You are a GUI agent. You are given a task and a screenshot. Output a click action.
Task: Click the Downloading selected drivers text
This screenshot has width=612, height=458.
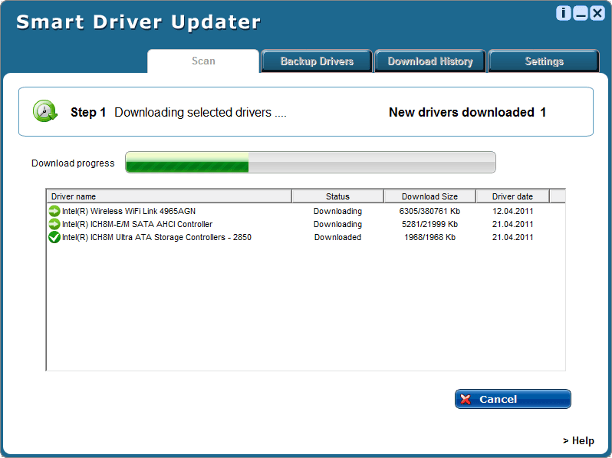pyautogui.click(x=200, y=112)
